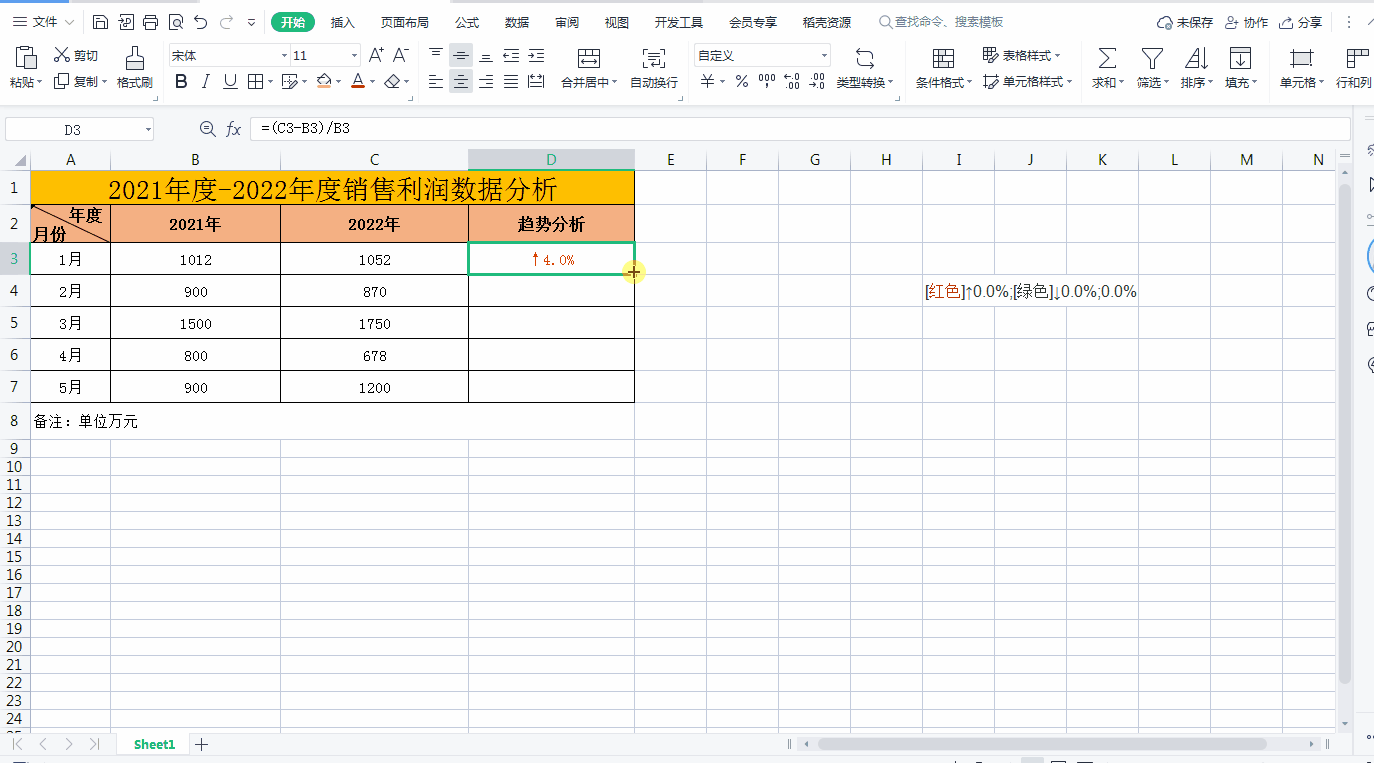Click the Filter (筛选) funnel icon
1374x763 pixels.
[x=1152, y=58]
